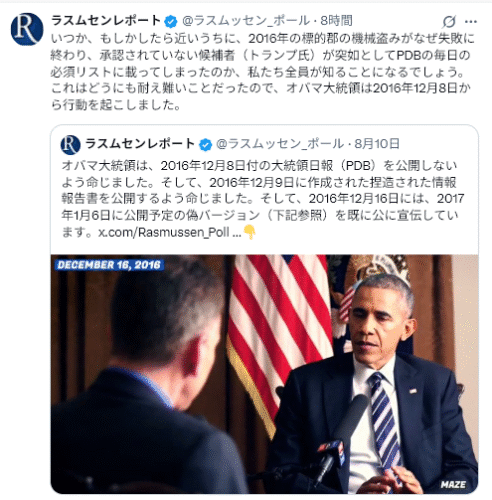The image size is (492, 500).
Task: Open the @ラスムッセン_ポール handle in main tweet
Action: (246, 21)
